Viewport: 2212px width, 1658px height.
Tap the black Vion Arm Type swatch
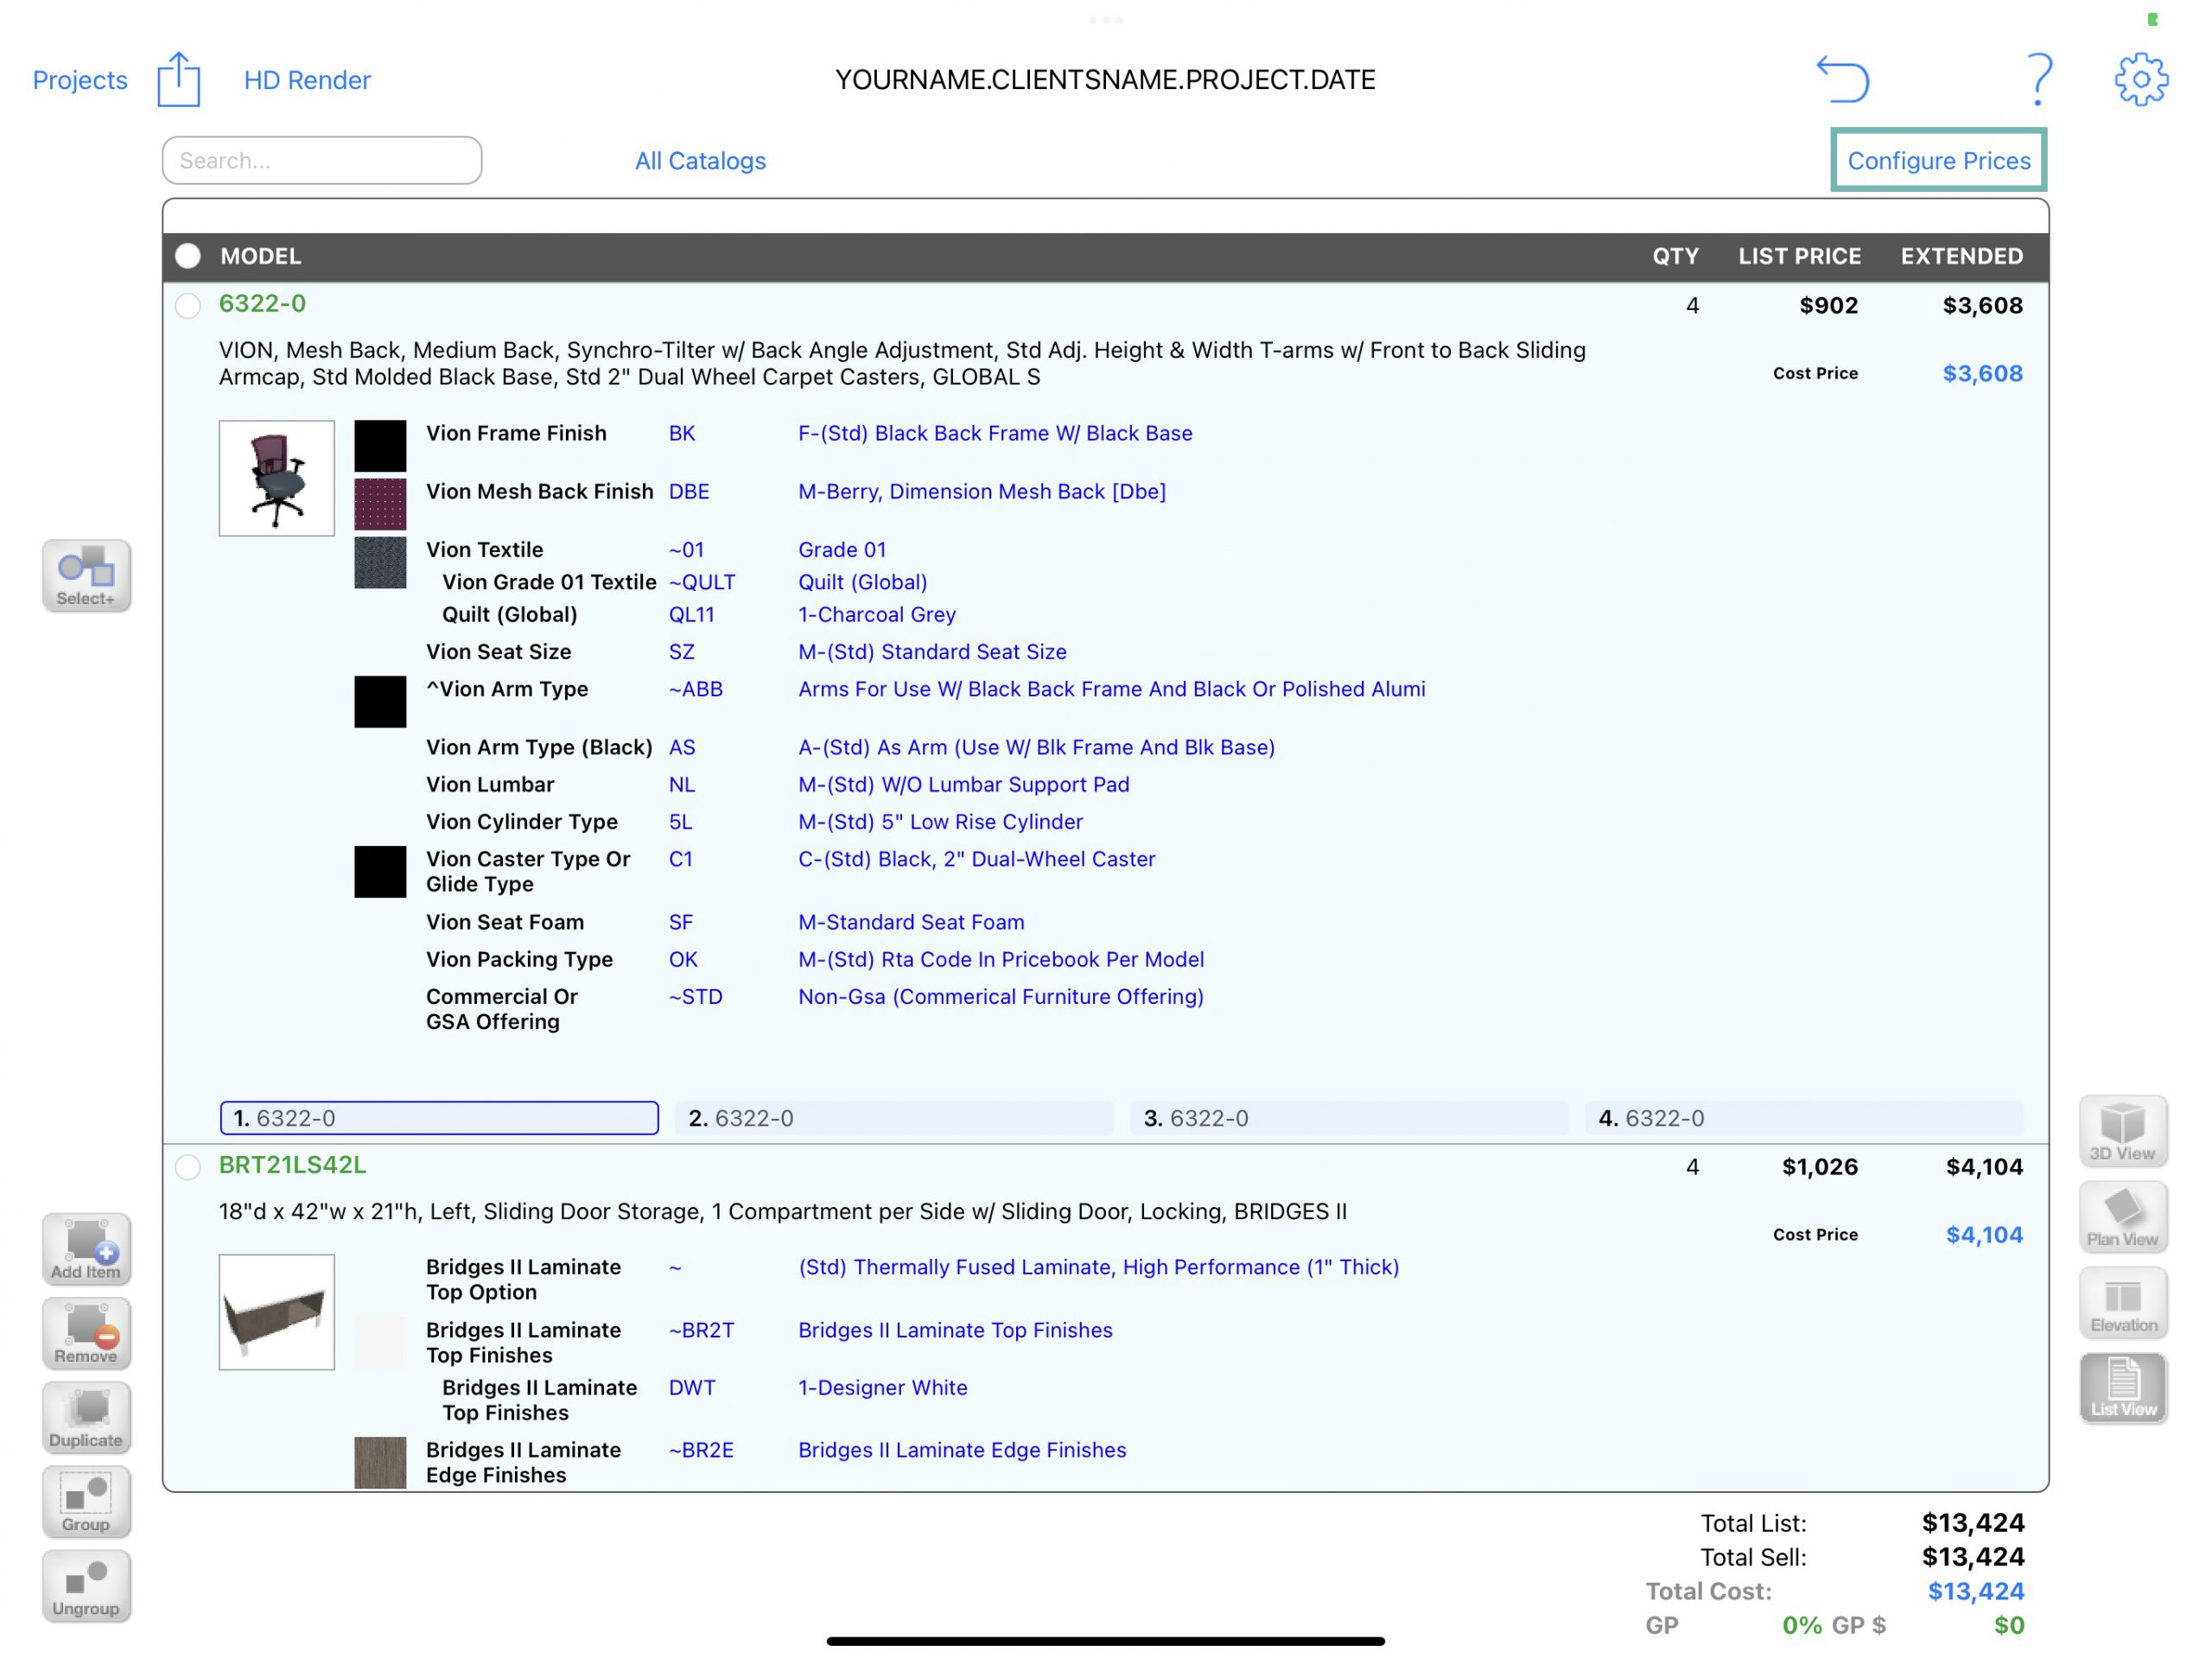click(x=380, y=702)
